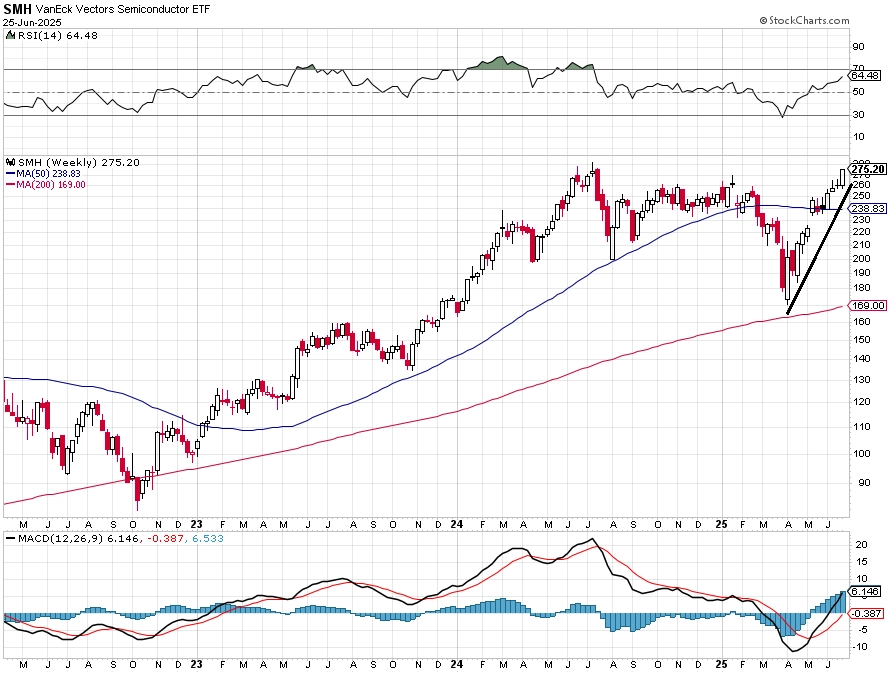Click the green overbought RSI shaded area
The height and width of the screenshot is (673, 891).
click(x=498, y=63)
